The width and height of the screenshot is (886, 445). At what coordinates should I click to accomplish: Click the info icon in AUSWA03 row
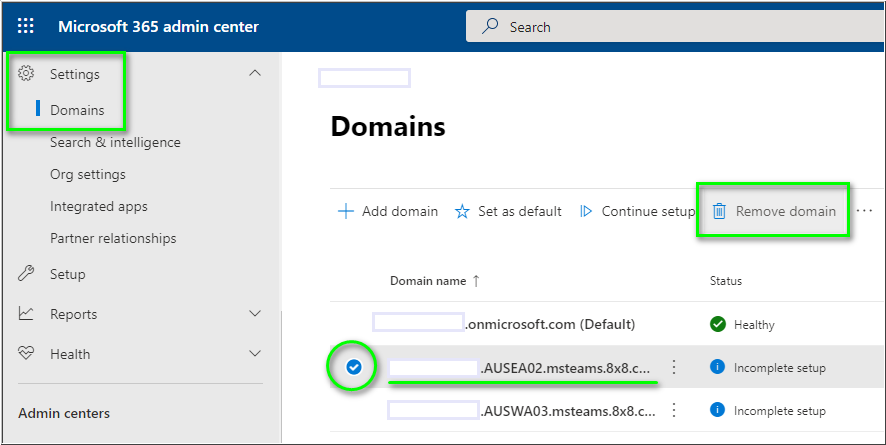point(717,410)
